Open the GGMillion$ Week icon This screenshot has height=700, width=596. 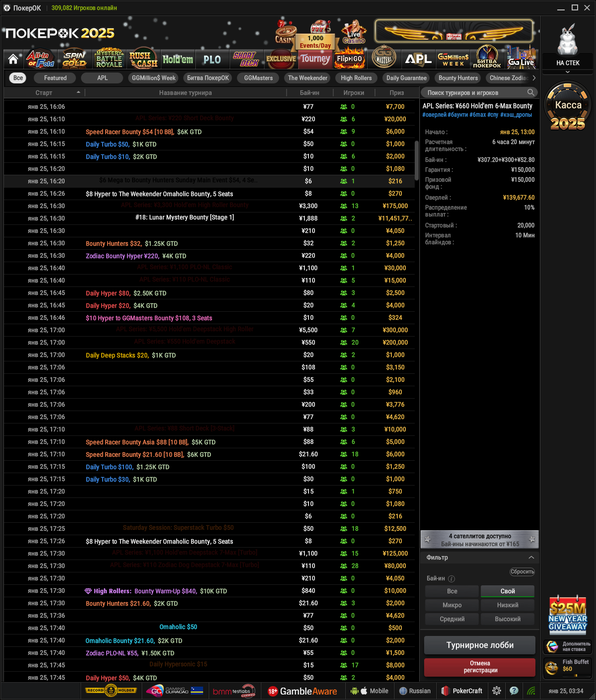tap(453, 59)
